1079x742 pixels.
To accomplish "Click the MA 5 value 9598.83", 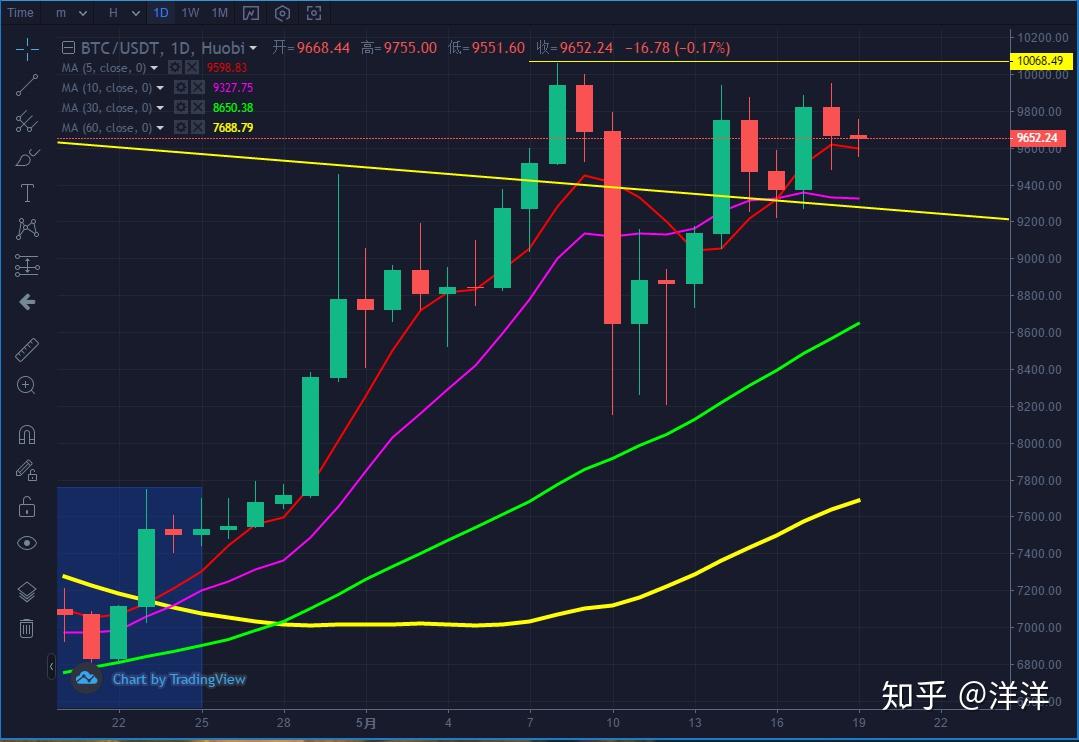I will (x=226, y=67).
